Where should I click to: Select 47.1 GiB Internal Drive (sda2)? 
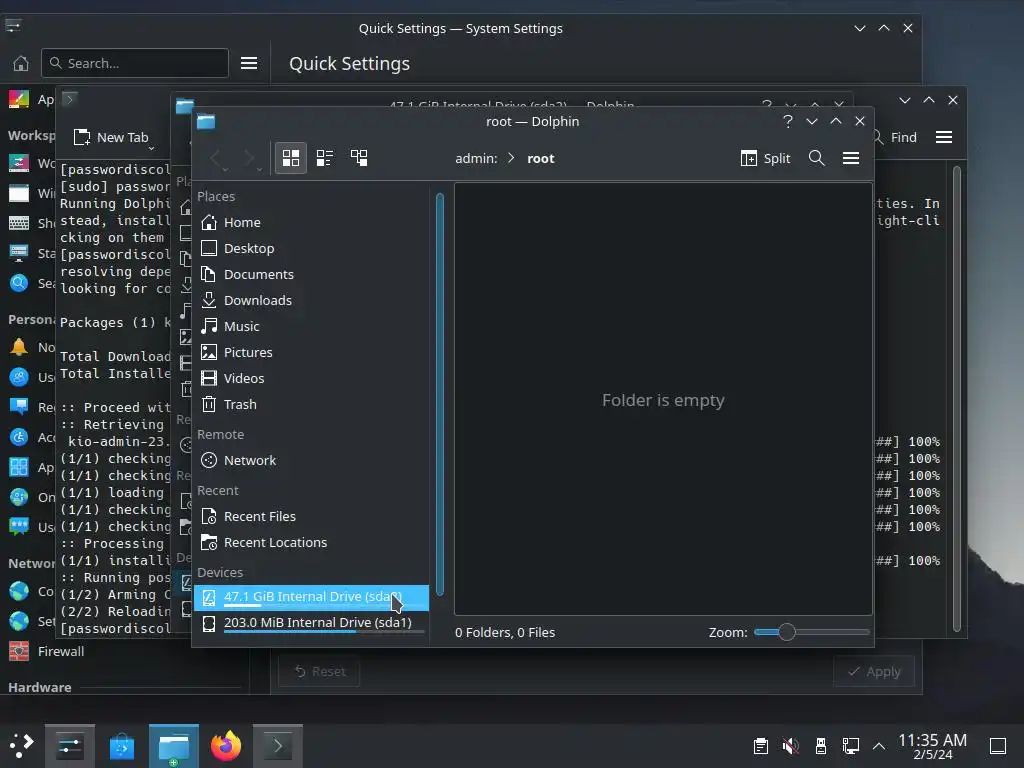tap(312, 597)
